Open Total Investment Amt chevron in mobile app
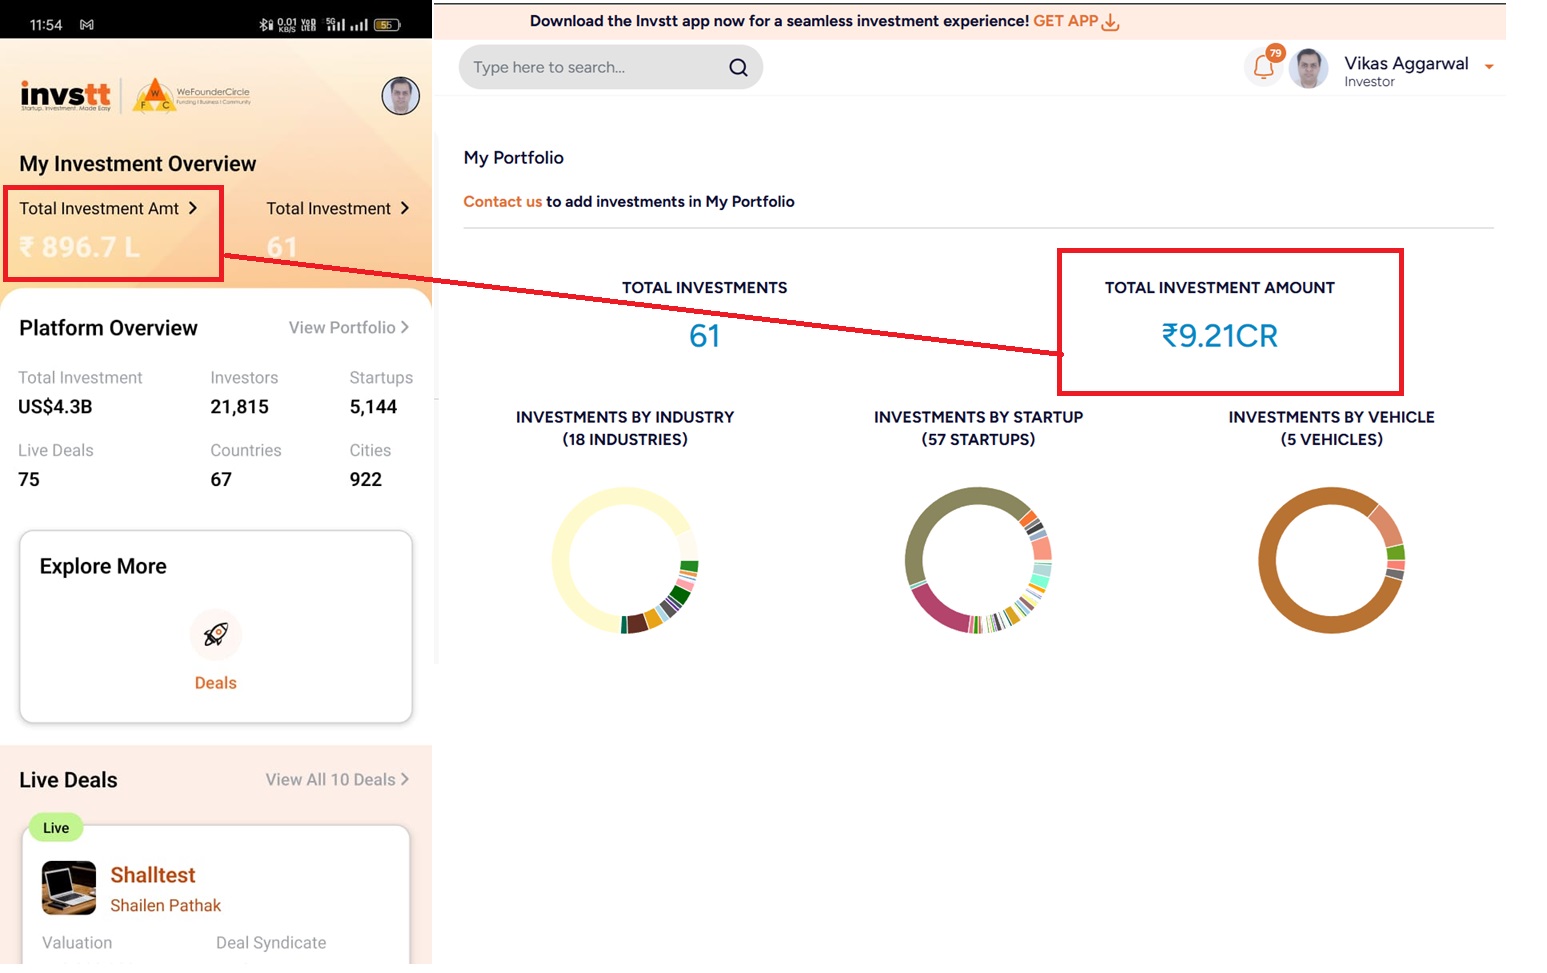Viewport: 1547px width, 973px height. pos(193,208)
